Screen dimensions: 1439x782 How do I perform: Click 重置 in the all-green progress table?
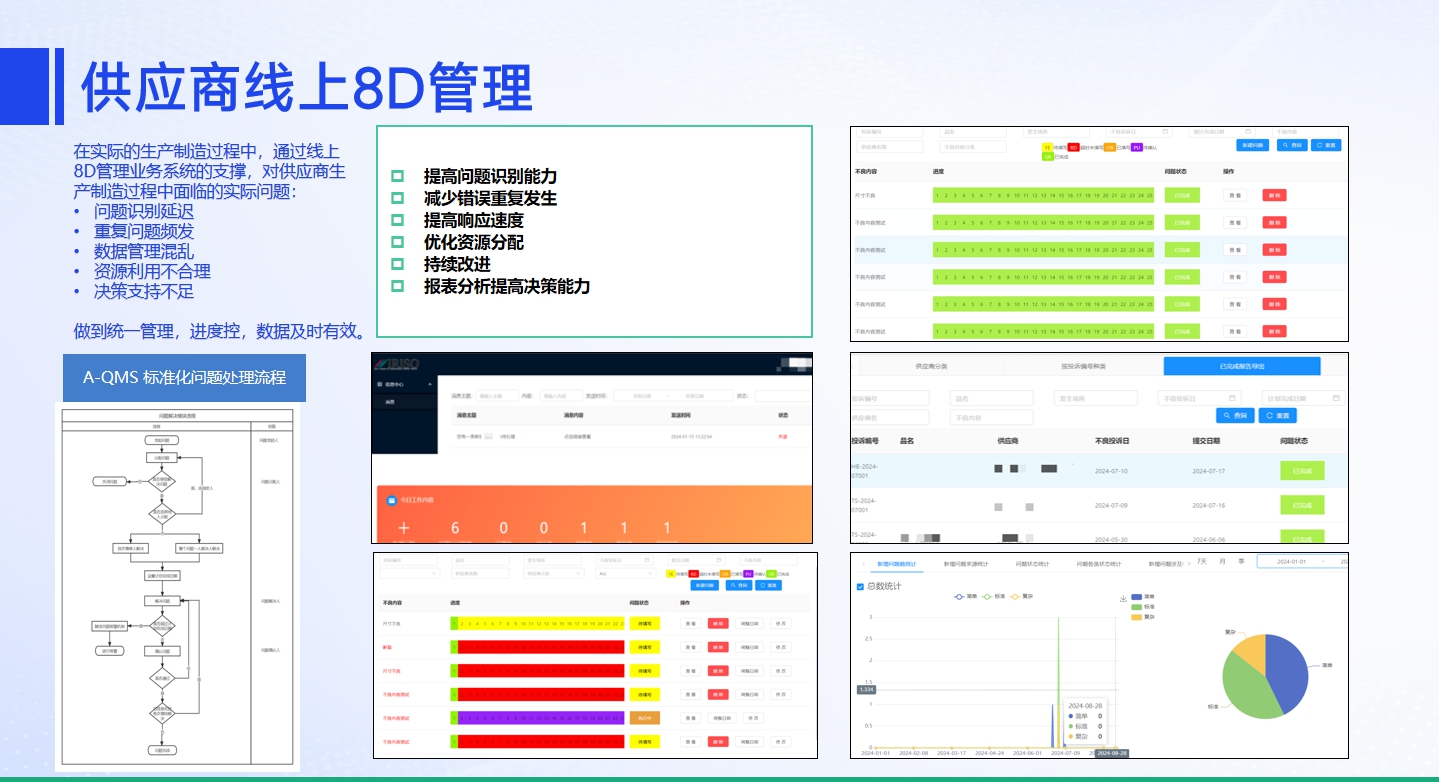[1325, 145]
